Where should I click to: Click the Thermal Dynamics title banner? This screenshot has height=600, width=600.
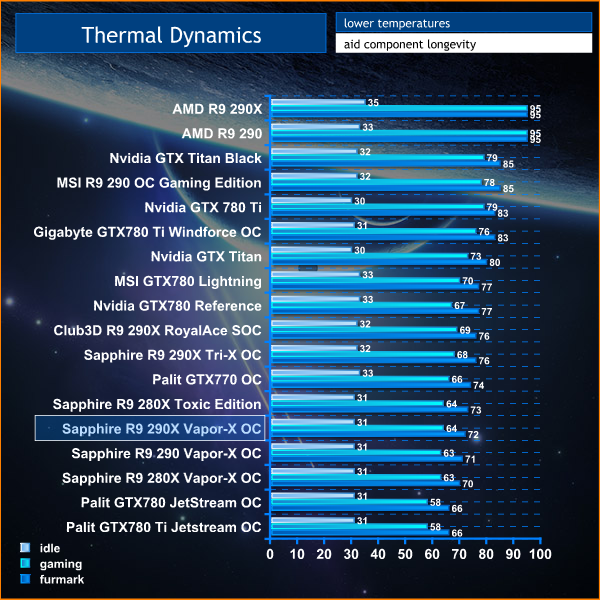click(x=171, y=34)
